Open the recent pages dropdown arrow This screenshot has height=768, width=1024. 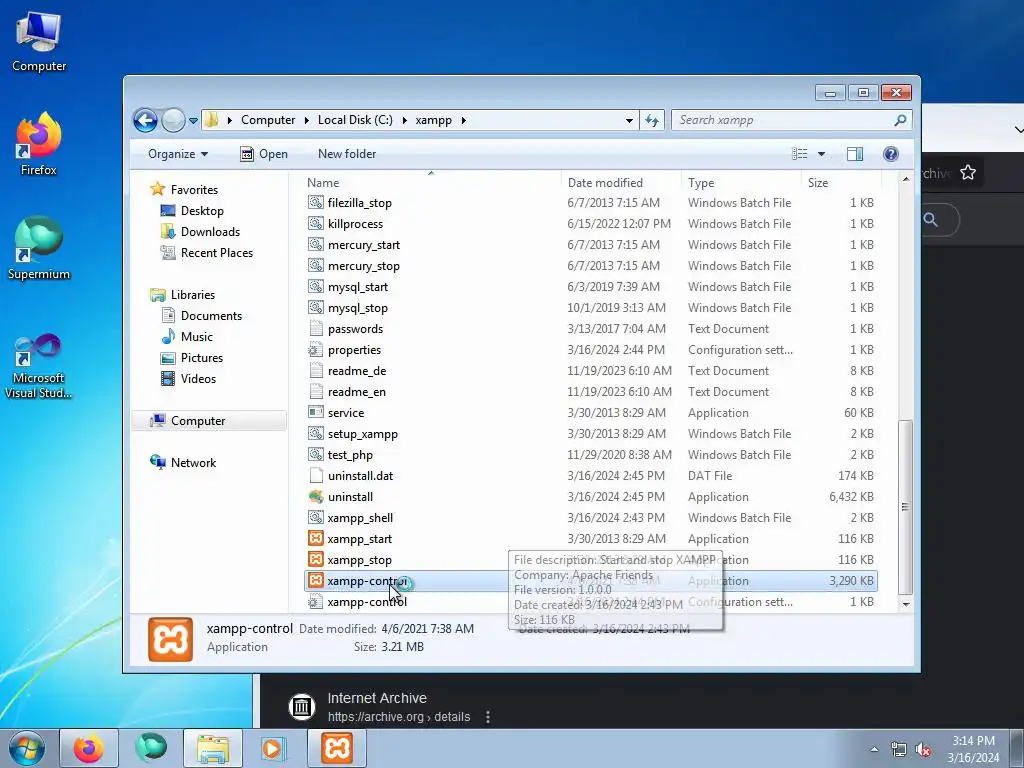click(x=193, y=121)
